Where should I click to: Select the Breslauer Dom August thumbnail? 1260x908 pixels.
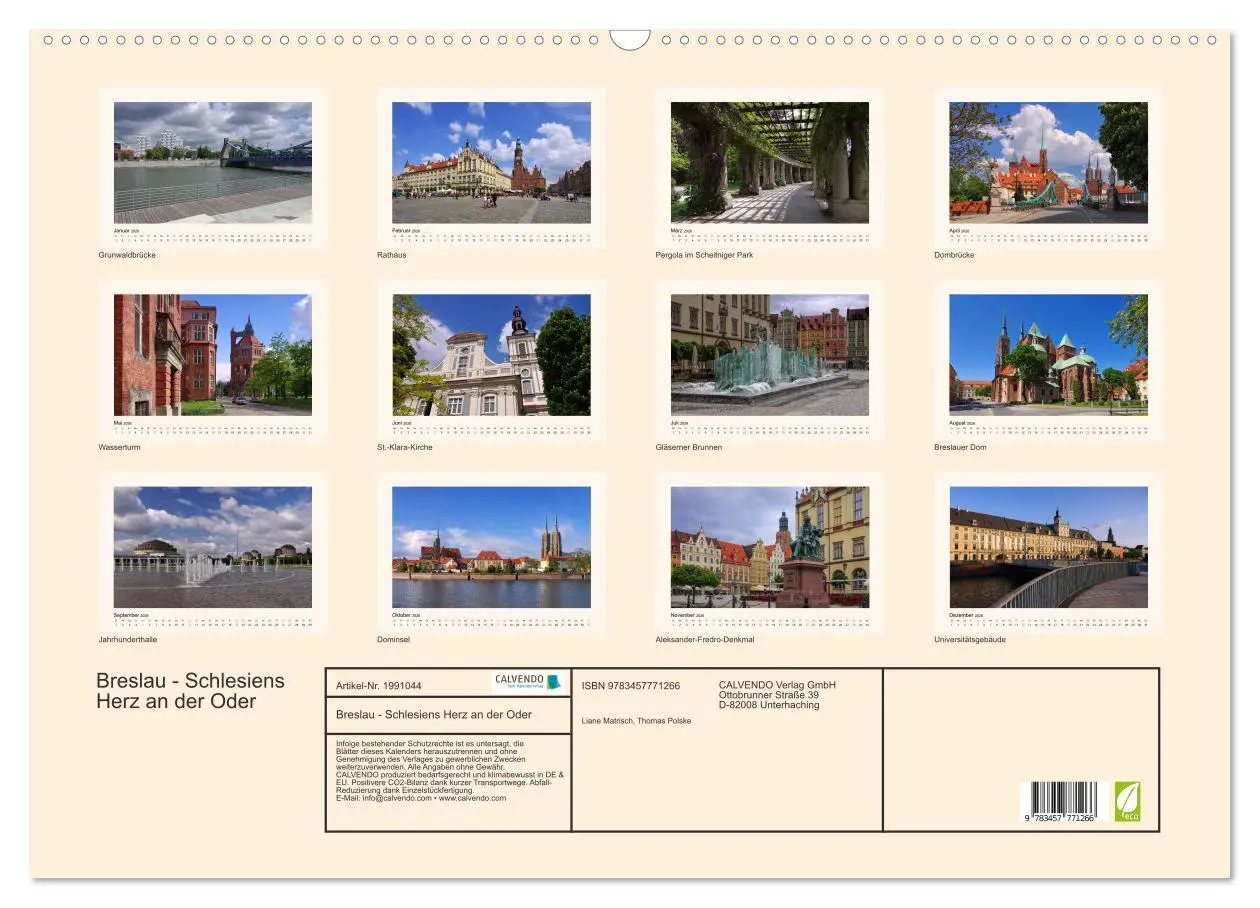(1049, 355)
